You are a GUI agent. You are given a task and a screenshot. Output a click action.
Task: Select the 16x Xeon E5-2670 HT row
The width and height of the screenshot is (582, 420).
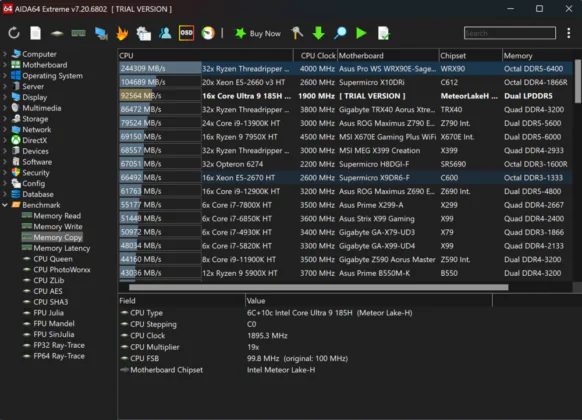pyautogui.click(x=346, y=177)
